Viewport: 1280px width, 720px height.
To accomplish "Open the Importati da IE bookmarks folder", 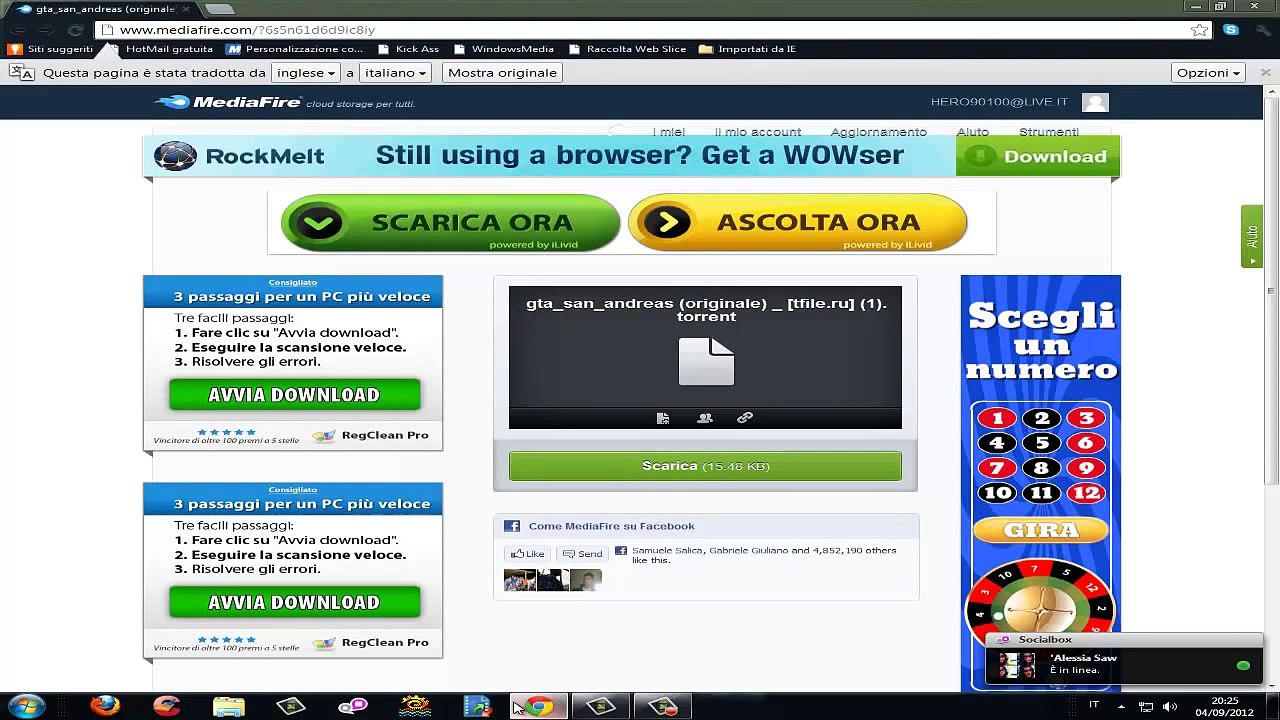I will pyautogui.click(x=748, y=49).
